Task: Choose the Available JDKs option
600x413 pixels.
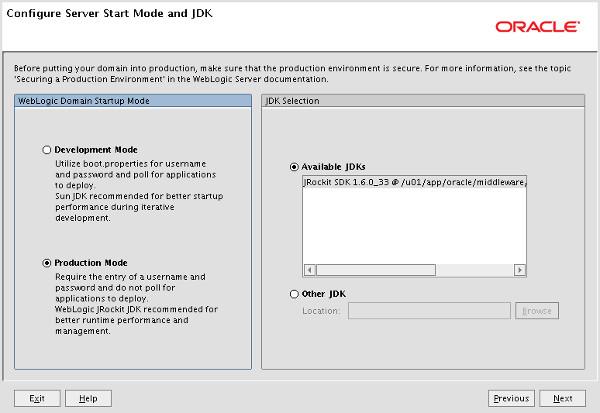Action: [294, 167]
